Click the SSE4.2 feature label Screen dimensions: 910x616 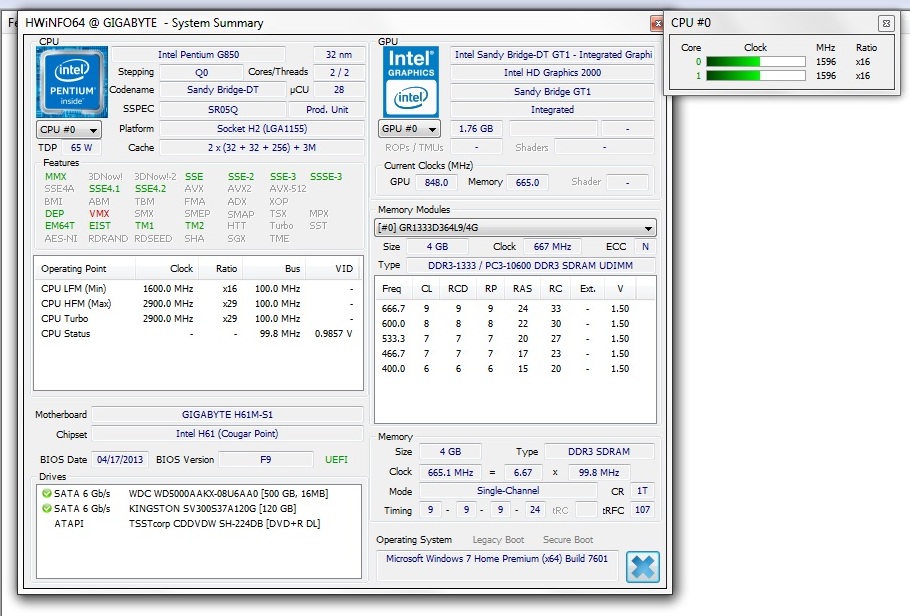(150, 189)
